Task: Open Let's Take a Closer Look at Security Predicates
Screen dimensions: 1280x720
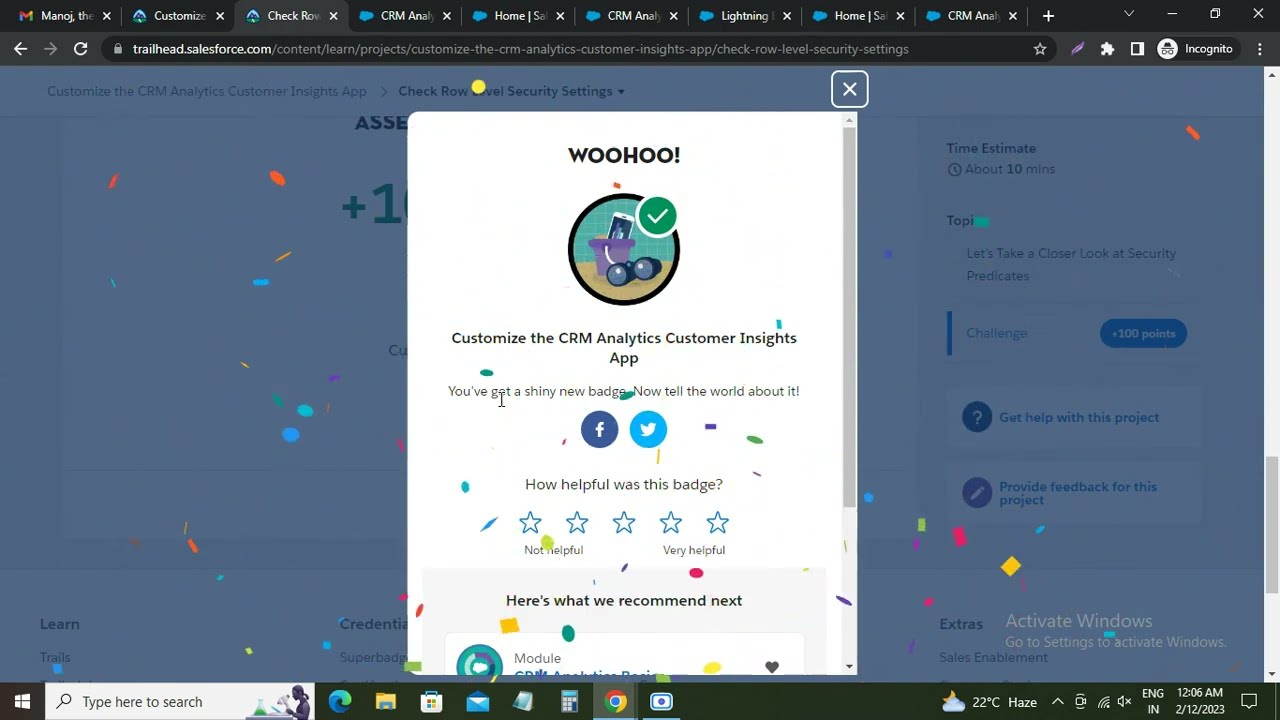Action: (x=1071, y=264)
